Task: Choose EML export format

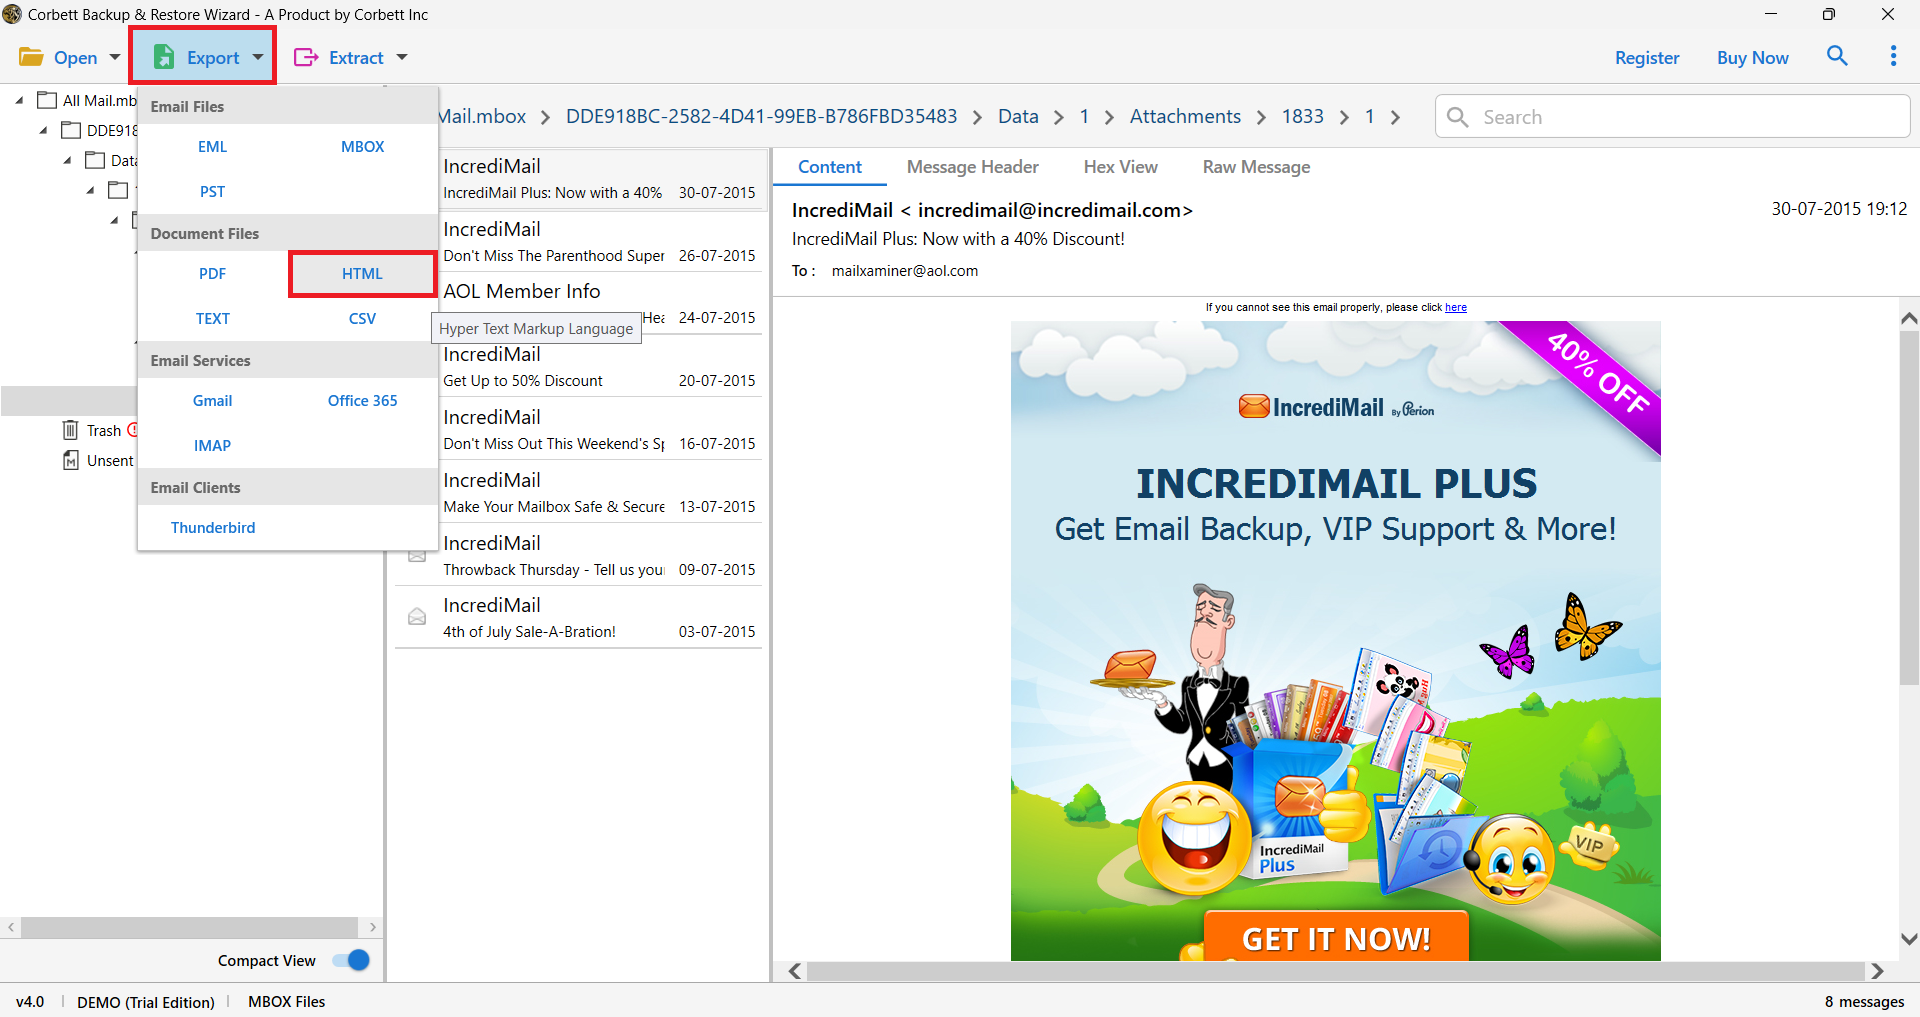Action: pyautogui.click(x=212, y=146)
